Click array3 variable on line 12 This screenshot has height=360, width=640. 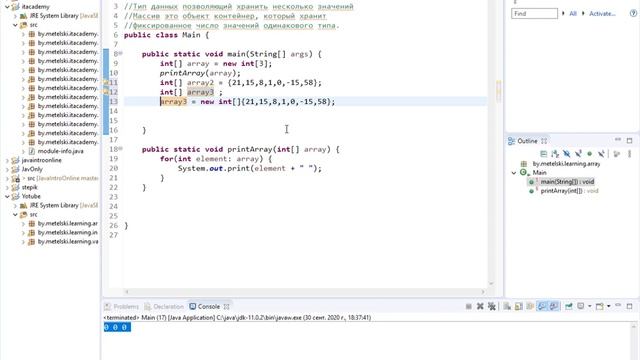click(x=200, y=92)
